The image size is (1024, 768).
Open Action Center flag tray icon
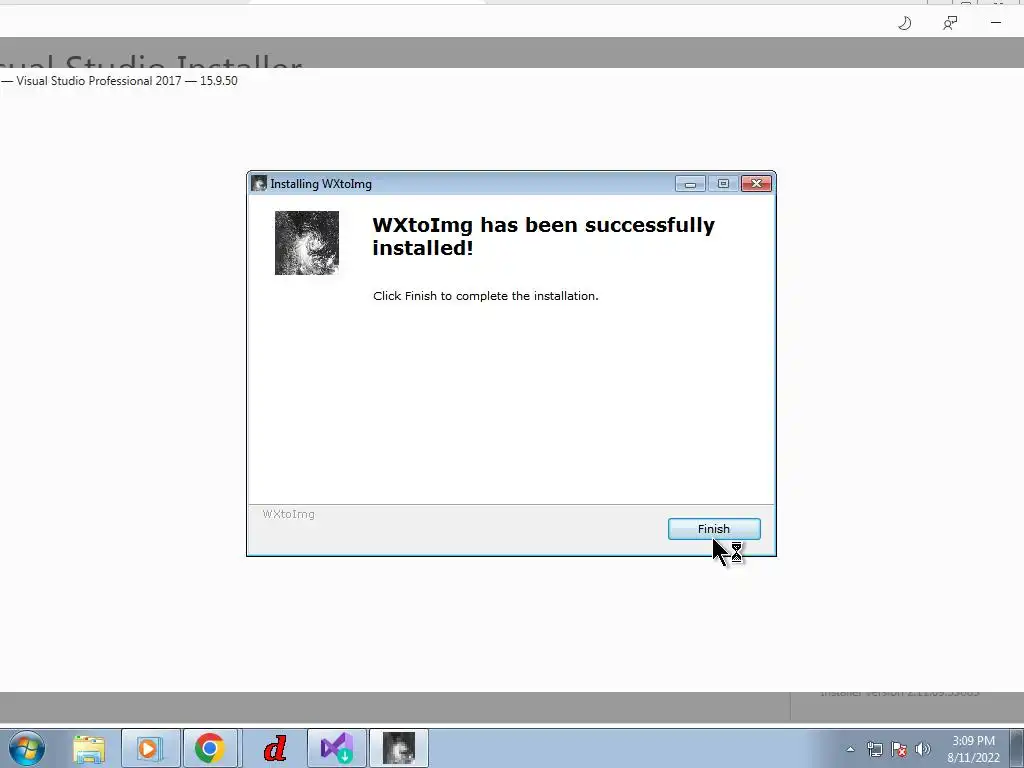pos(899,749)
